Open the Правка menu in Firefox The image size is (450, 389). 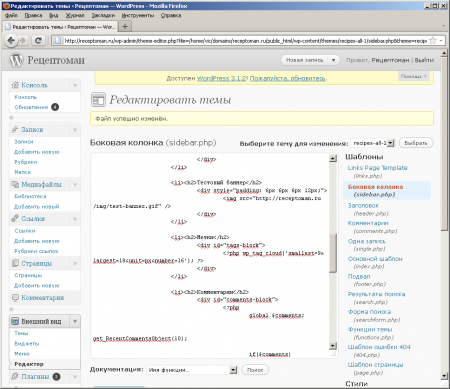(x=33, y=15)
